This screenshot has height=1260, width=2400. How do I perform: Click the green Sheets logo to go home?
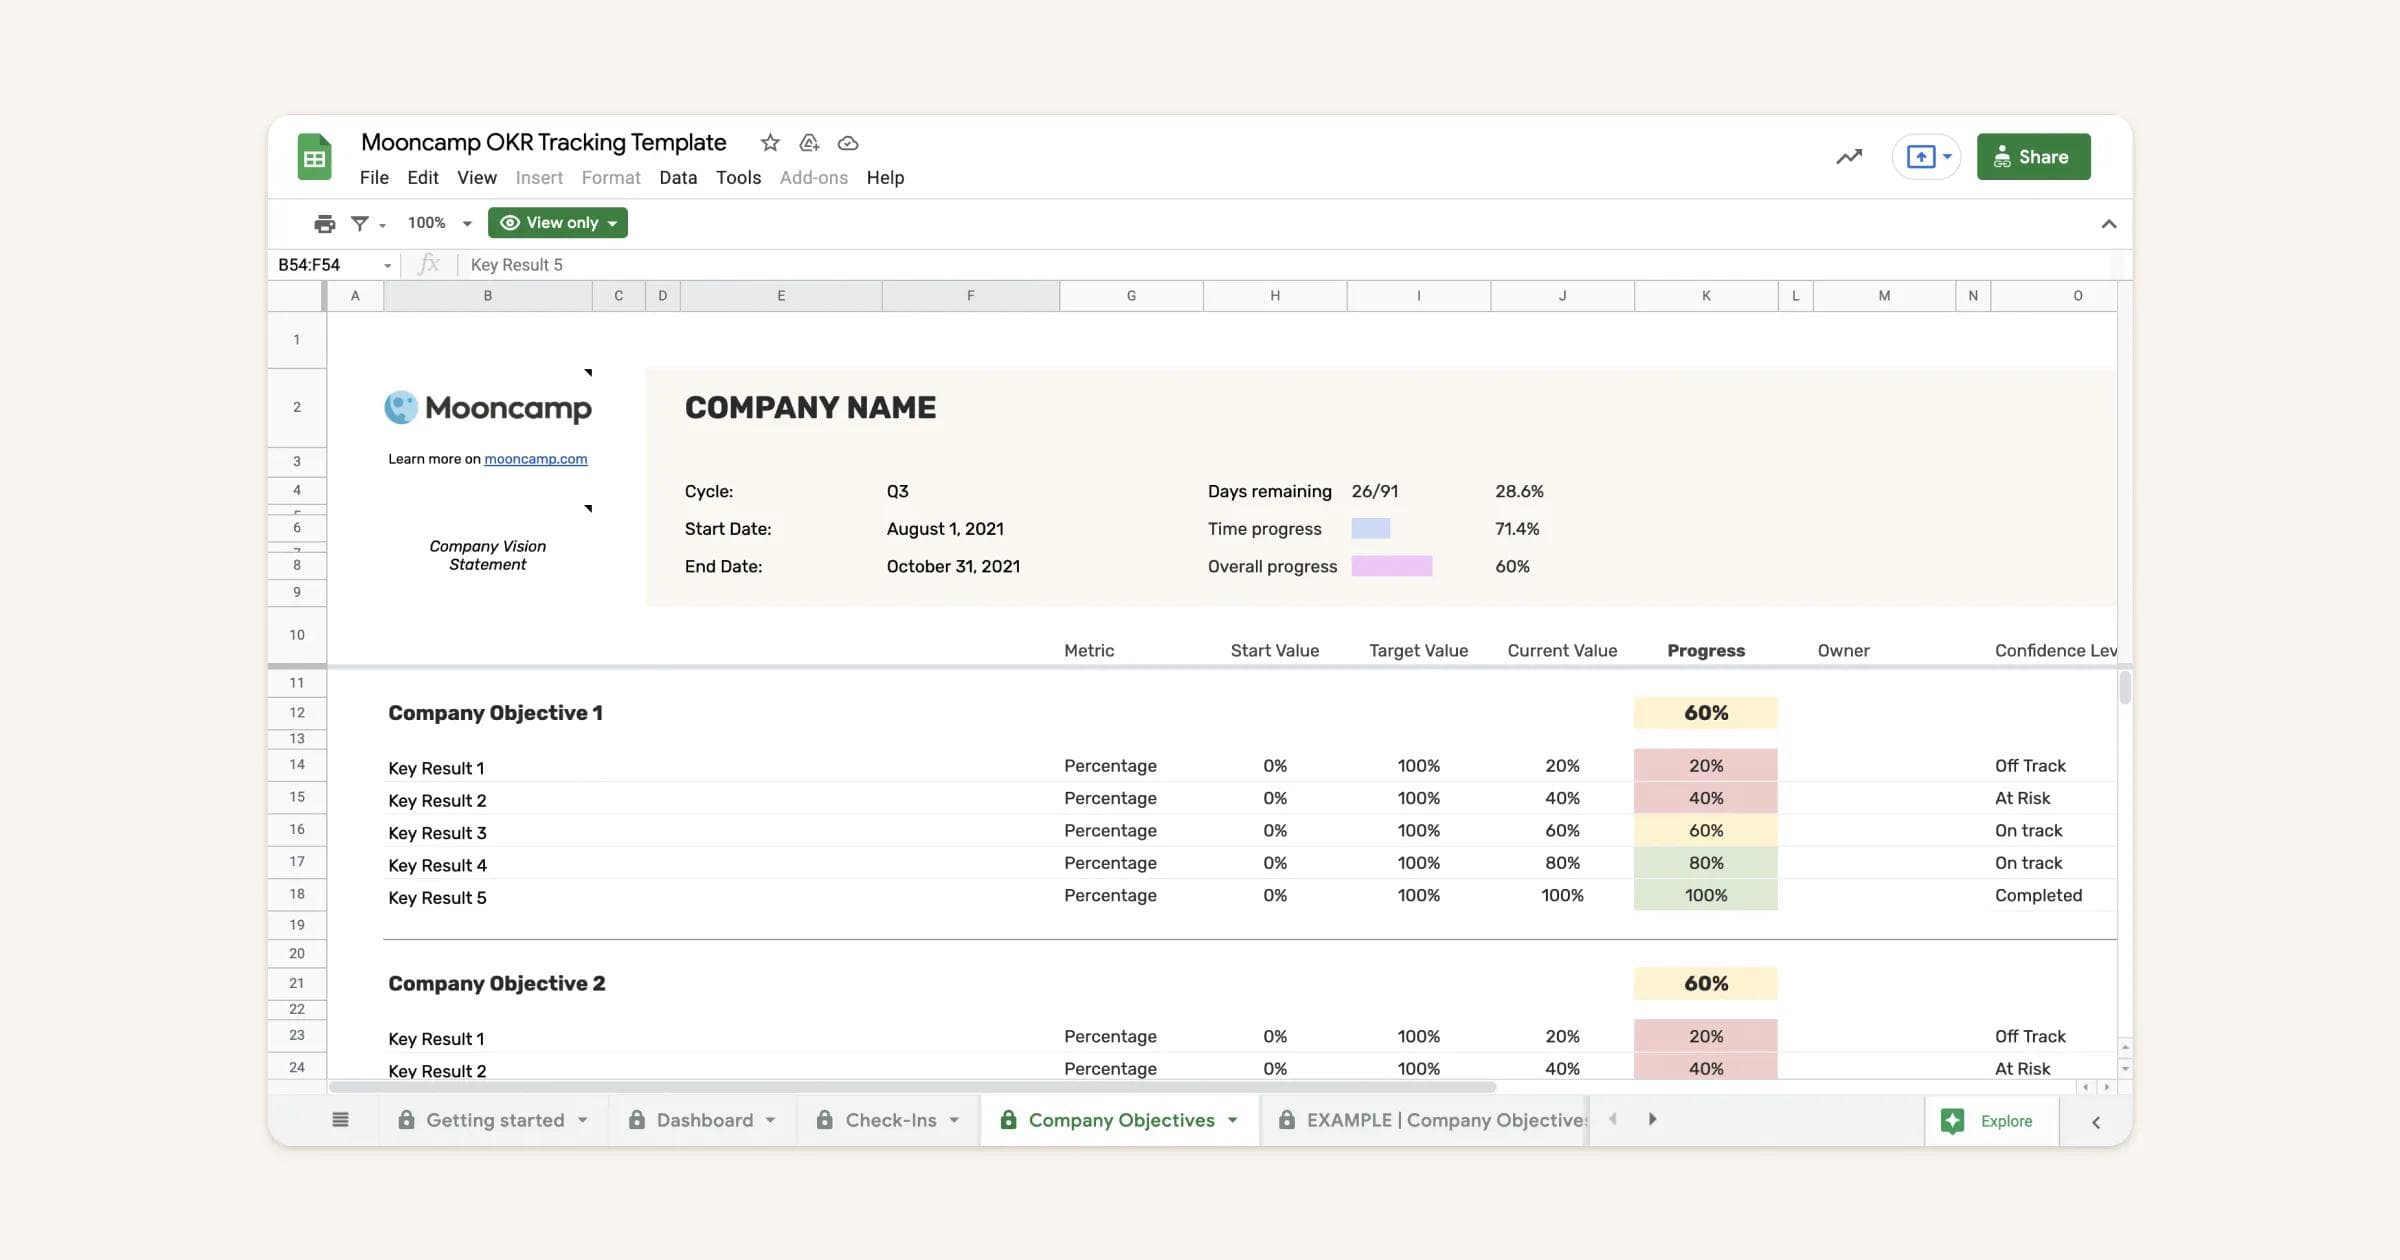tap(314, 156)
